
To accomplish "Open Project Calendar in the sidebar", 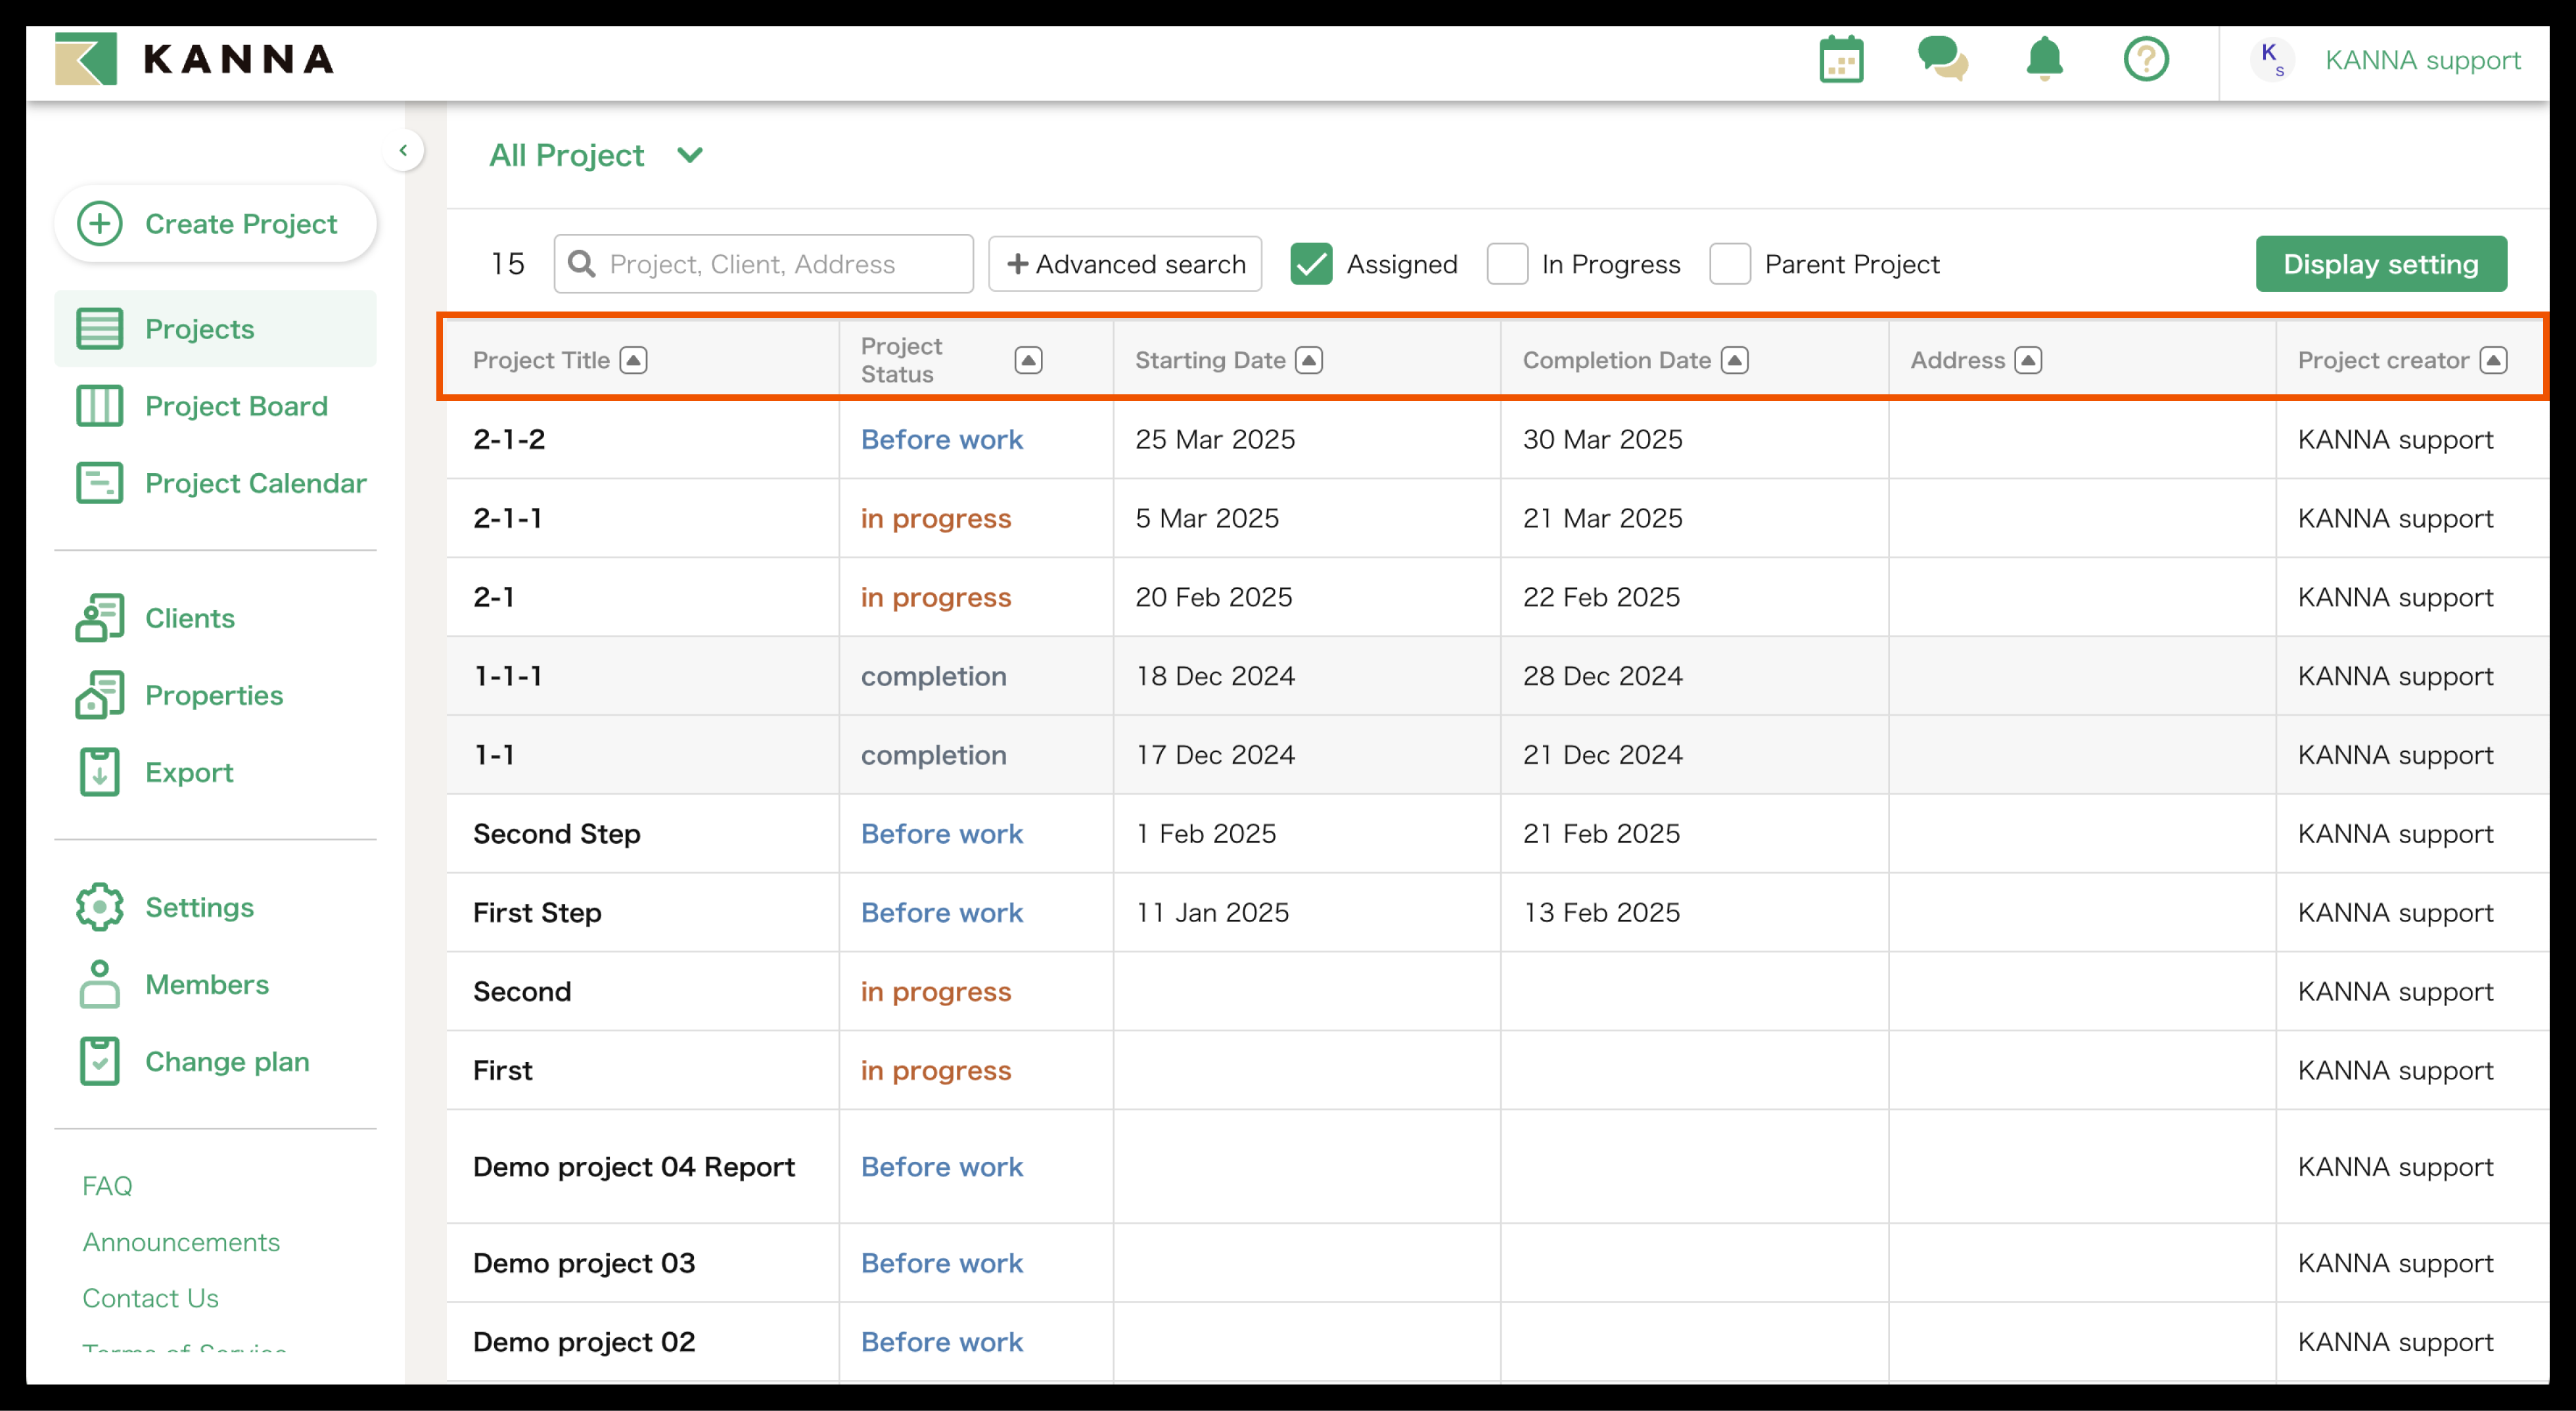I will click(x=255, y=483).
